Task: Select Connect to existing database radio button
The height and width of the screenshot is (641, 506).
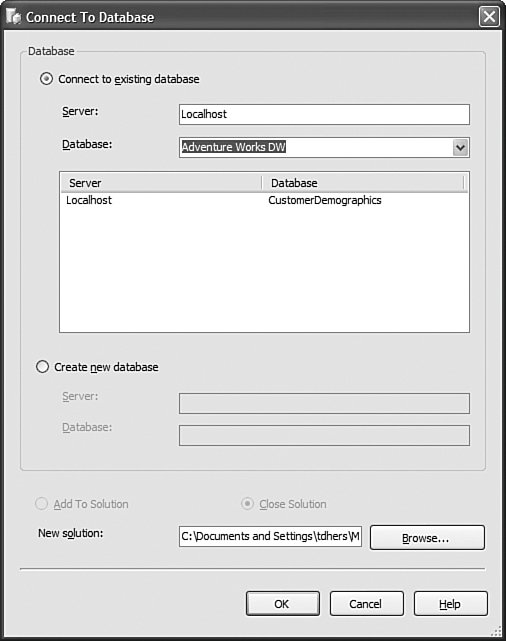Action: (46, 78)
